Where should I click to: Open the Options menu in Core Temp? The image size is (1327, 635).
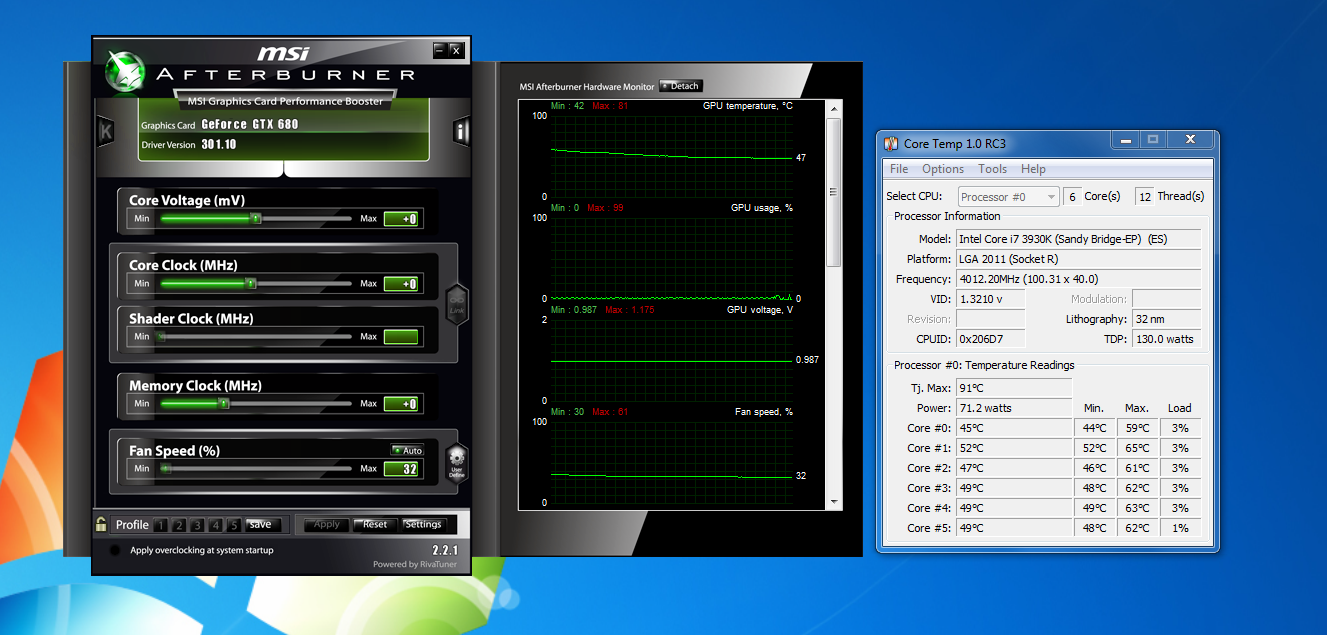pyautogui.click(x=943, y=169)
